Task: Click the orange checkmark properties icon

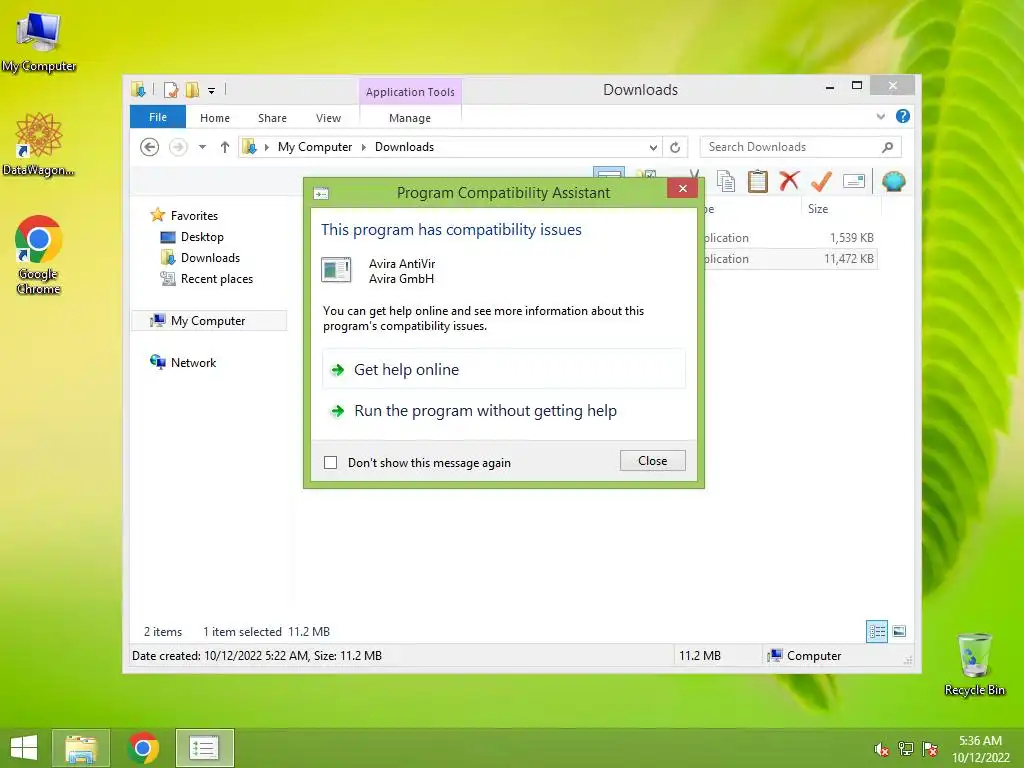Action: tap(821, 181)
